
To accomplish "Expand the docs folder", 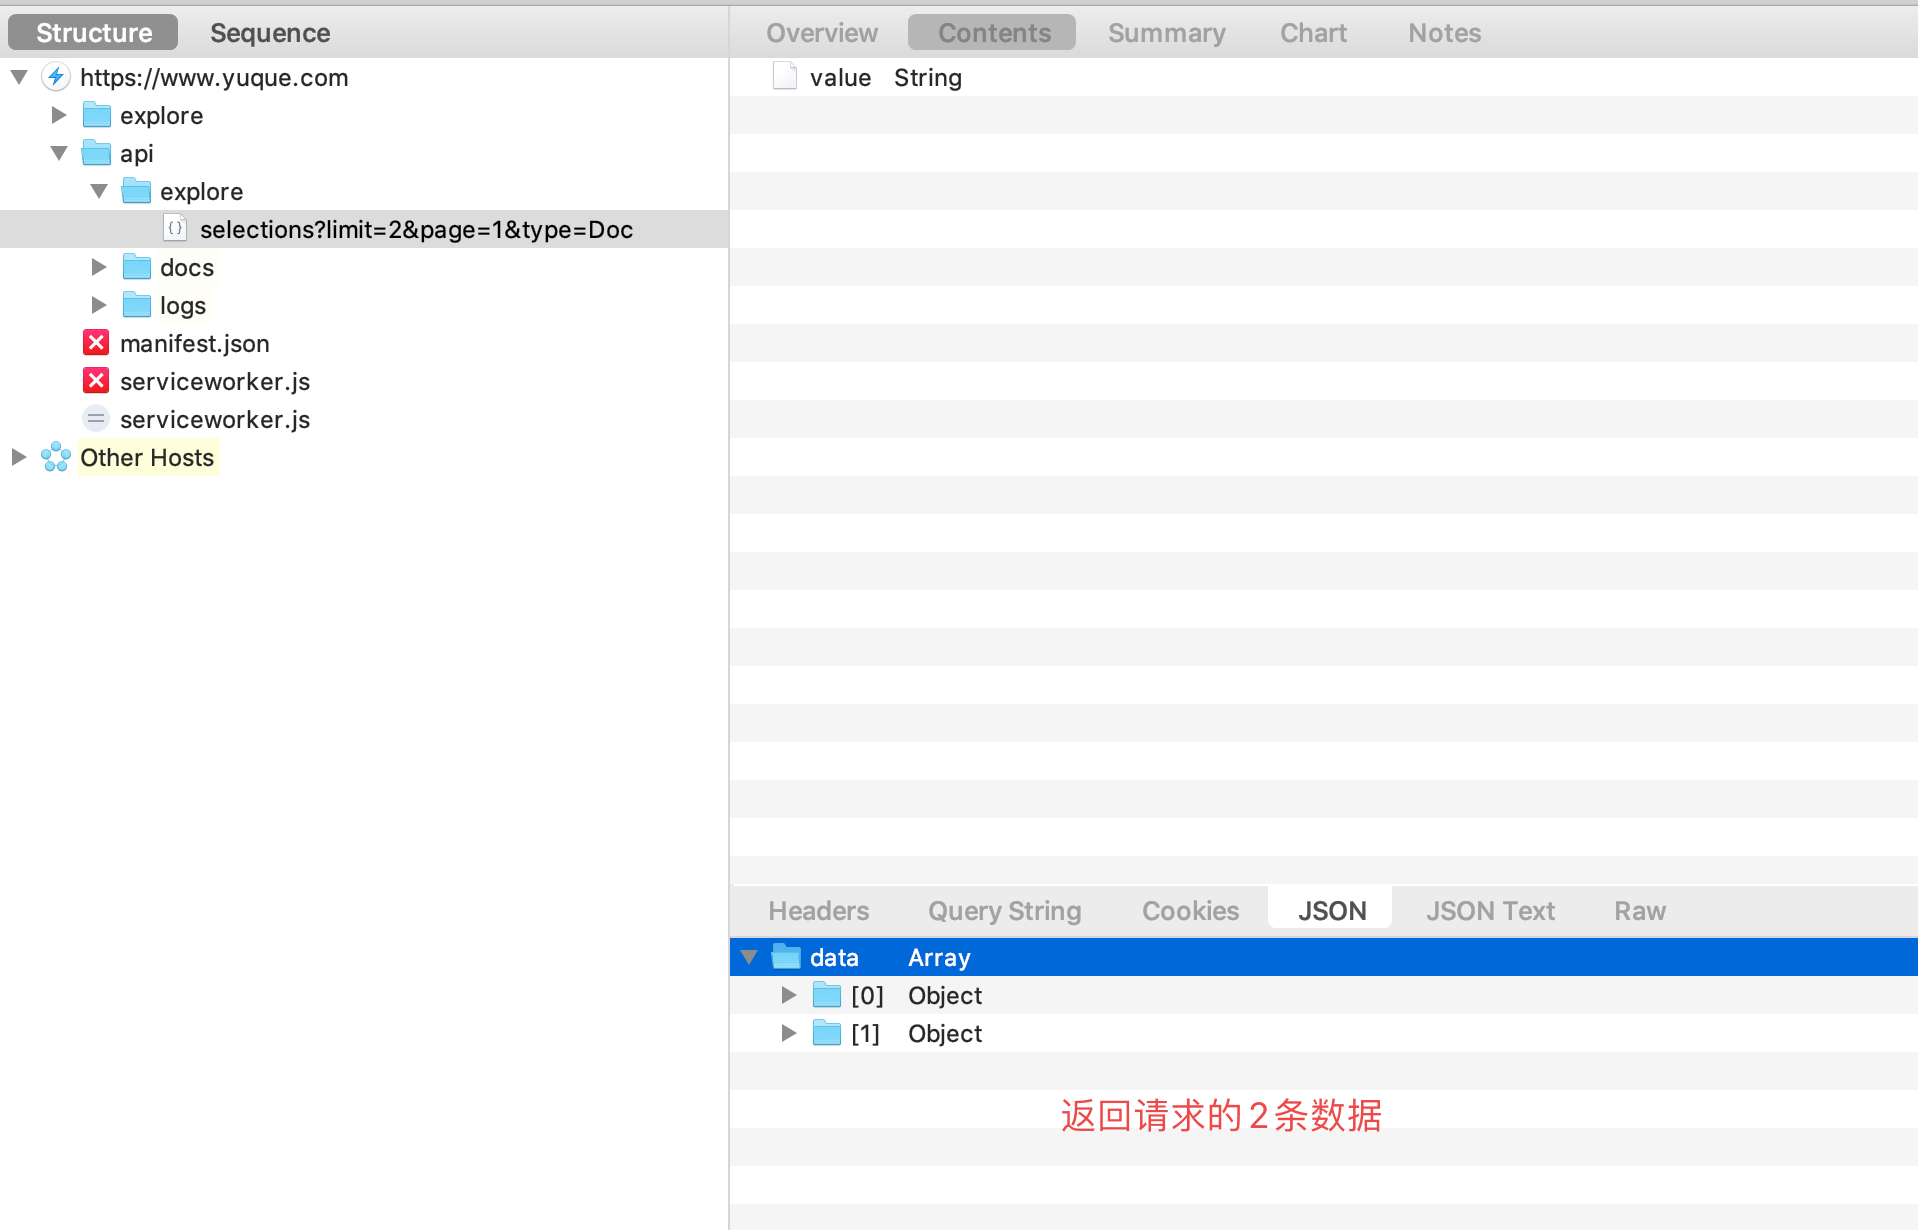I will 99,267.
